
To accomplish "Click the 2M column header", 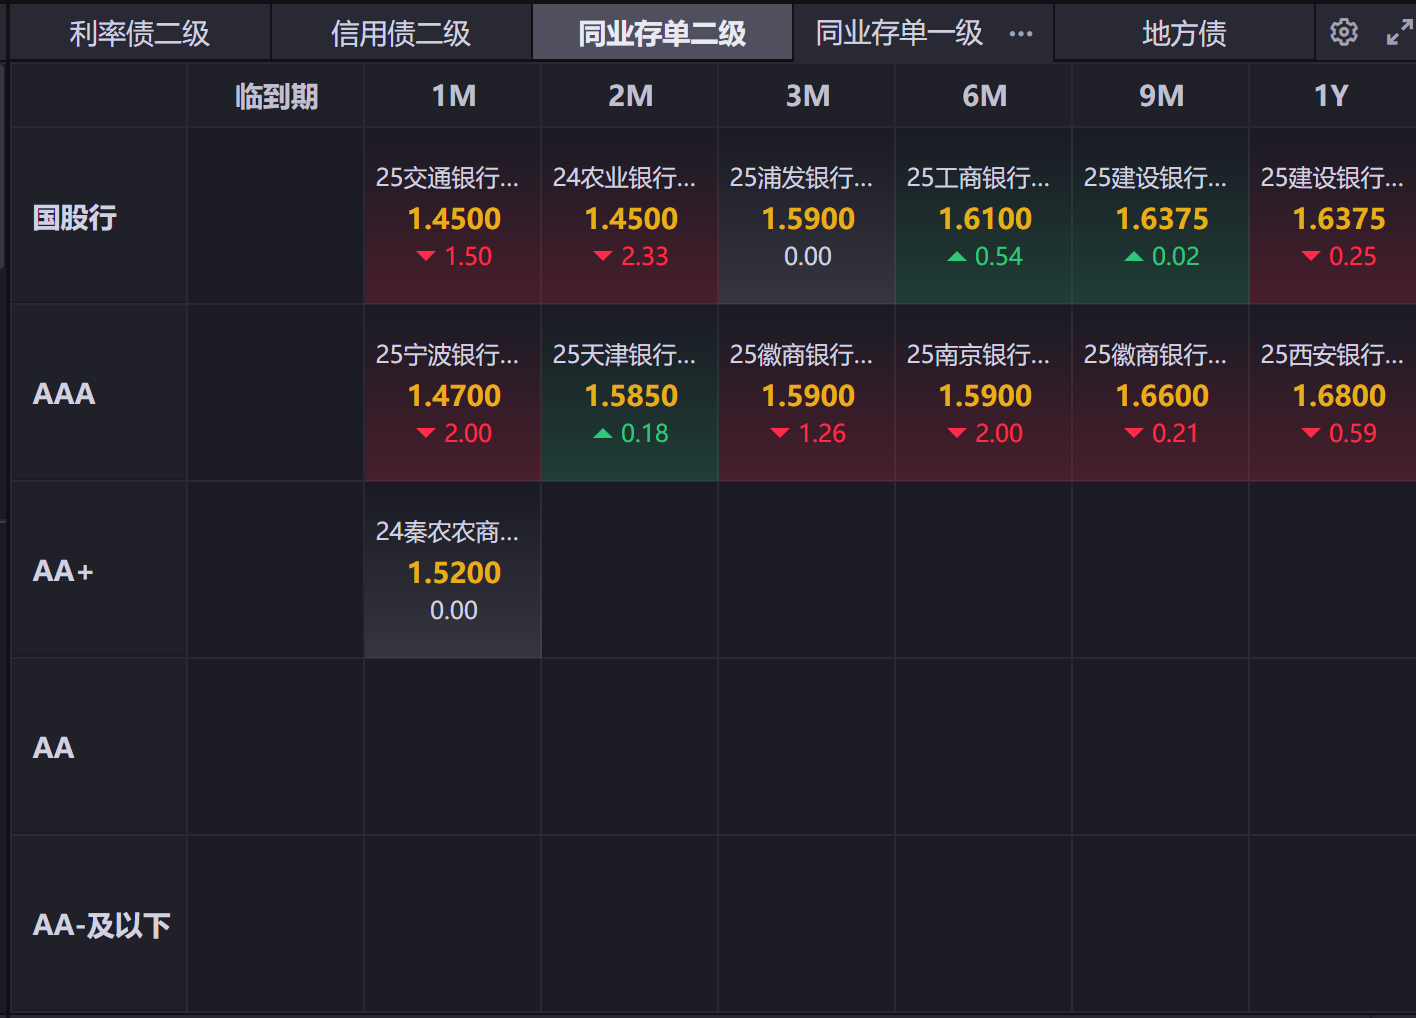I will [x=630, y=96].
